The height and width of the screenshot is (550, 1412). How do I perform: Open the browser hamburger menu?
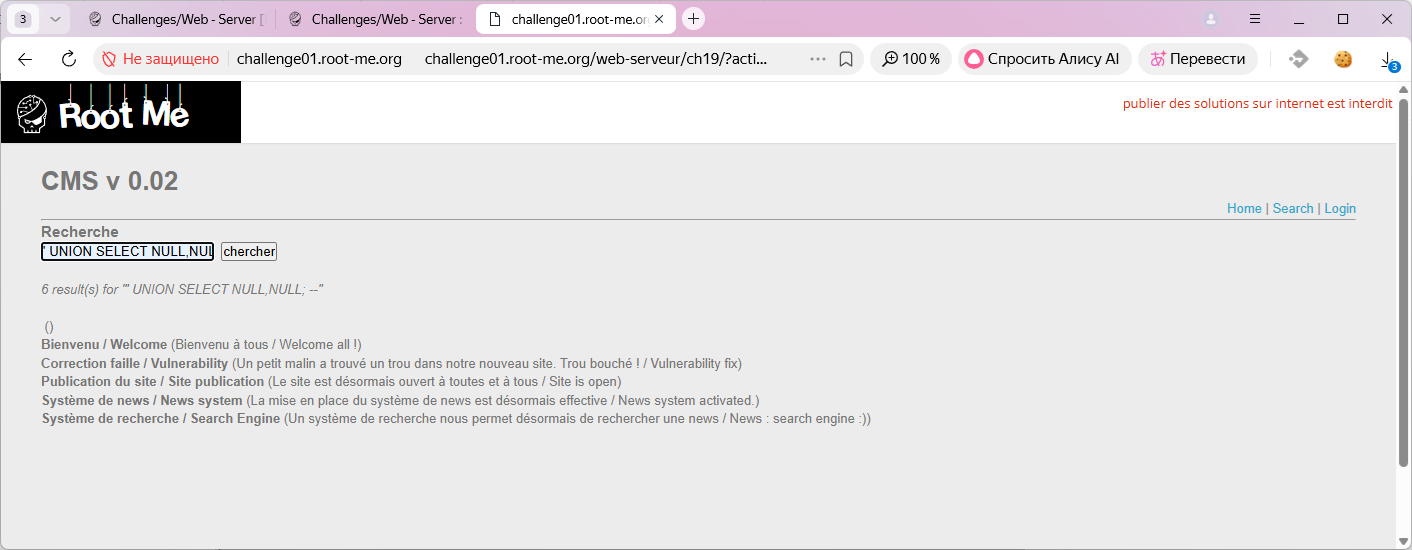pyautogui.click(x=1255, y=19)
